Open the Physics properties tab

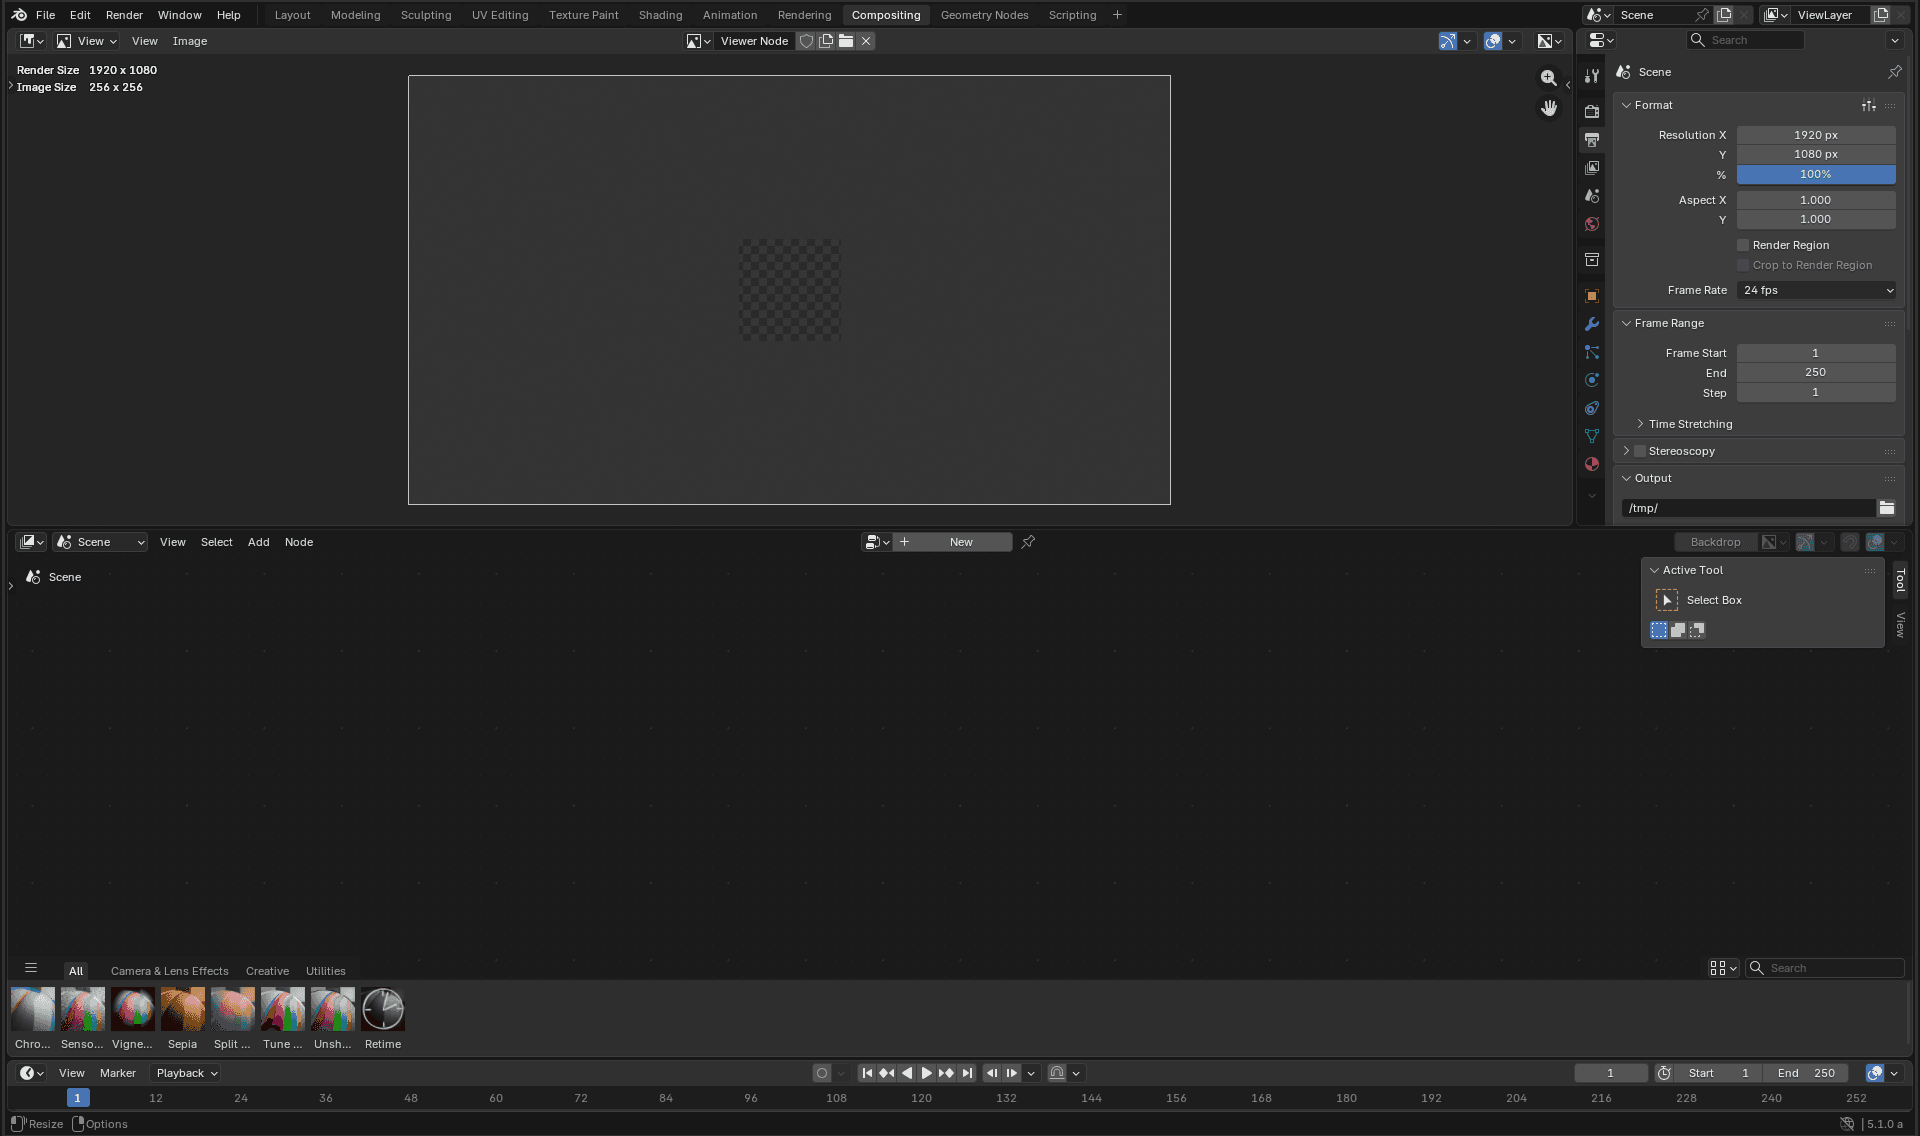click(1591, 380)
